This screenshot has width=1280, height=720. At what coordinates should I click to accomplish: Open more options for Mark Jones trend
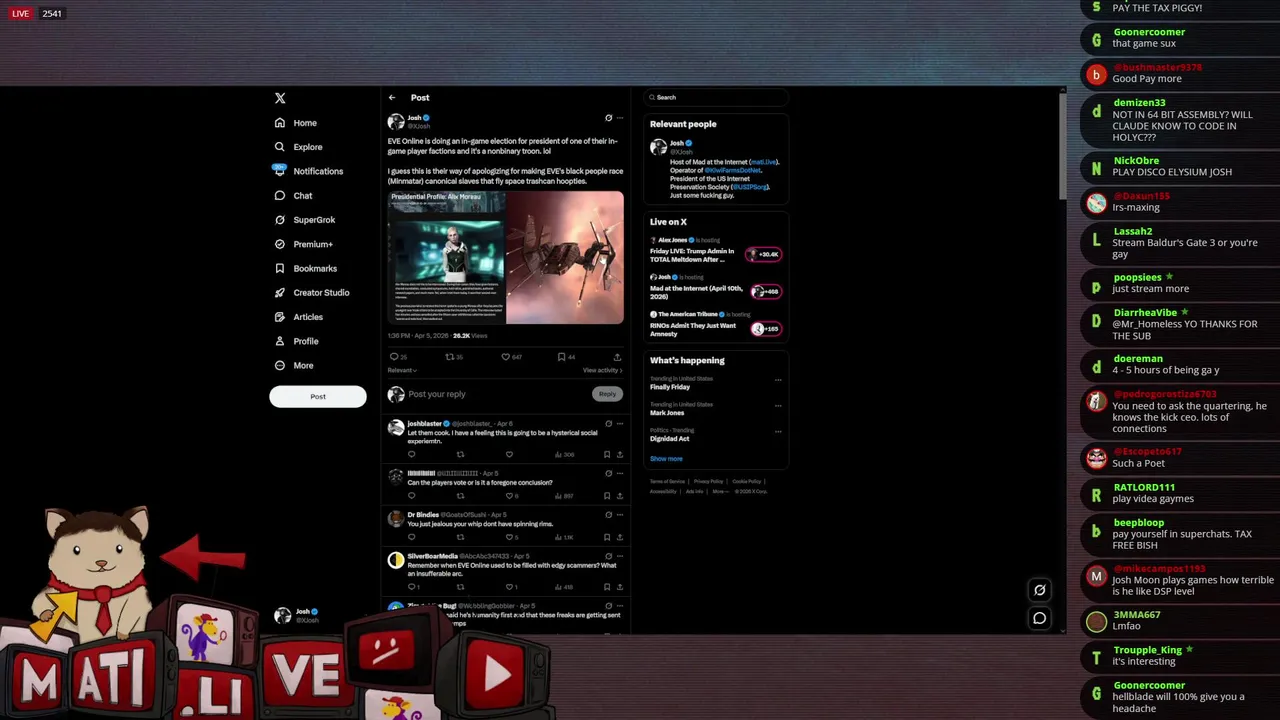778,406
